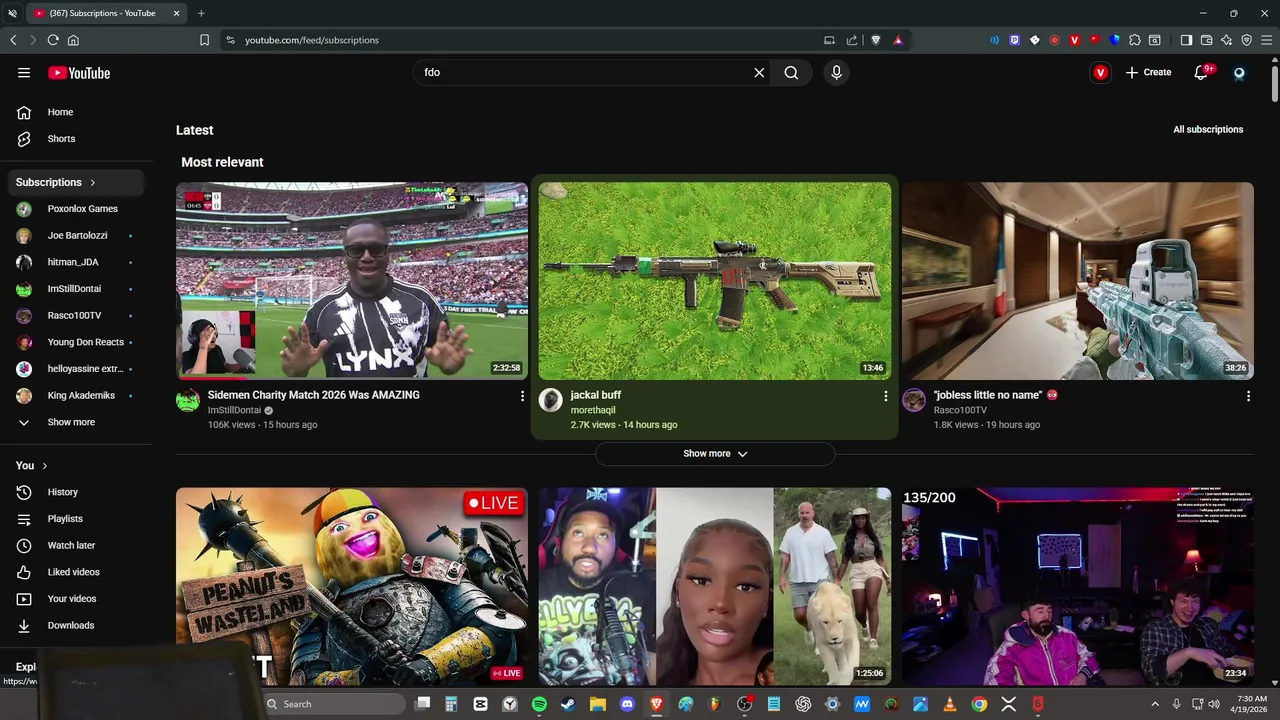Viewport: 1280px width, 720px height.
Task: Open the YouTube hamburger guide menu
Action: (24, 72)
